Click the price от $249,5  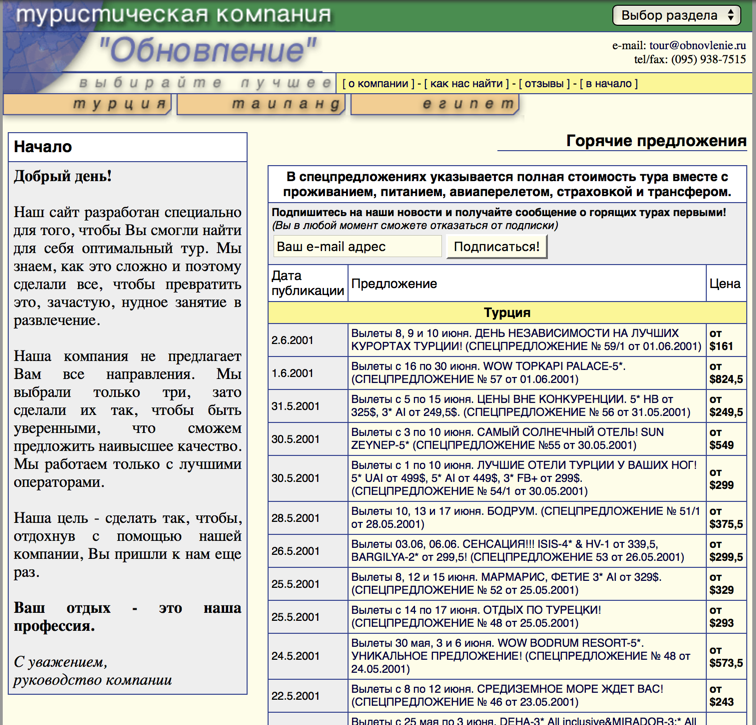tap(726, 405)
